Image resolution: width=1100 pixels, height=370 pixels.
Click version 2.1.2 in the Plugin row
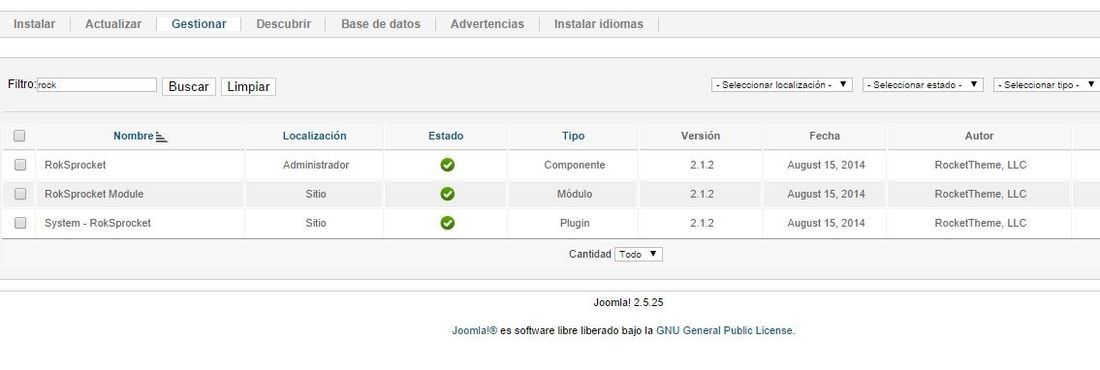(701, 223)
